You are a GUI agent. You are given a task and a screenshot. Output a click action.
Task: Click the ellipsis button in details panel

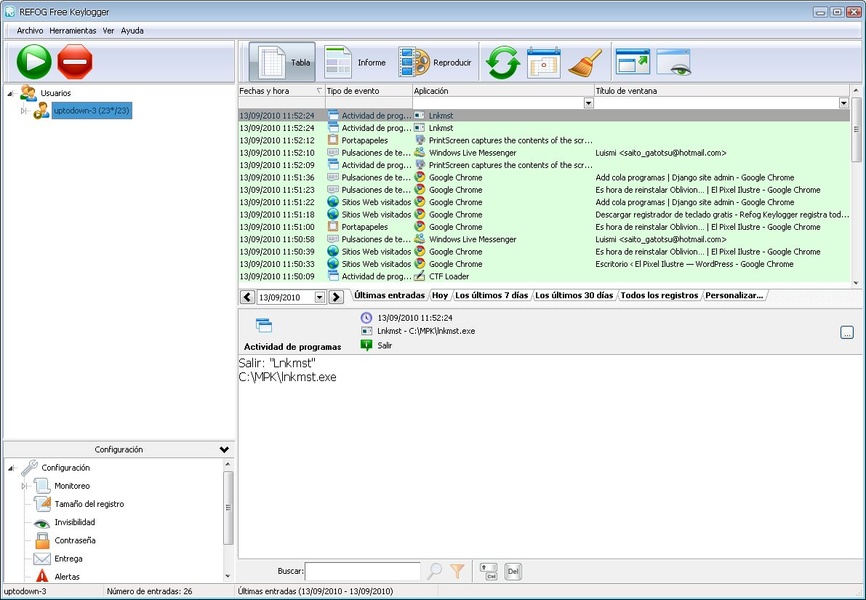(846, 333)
